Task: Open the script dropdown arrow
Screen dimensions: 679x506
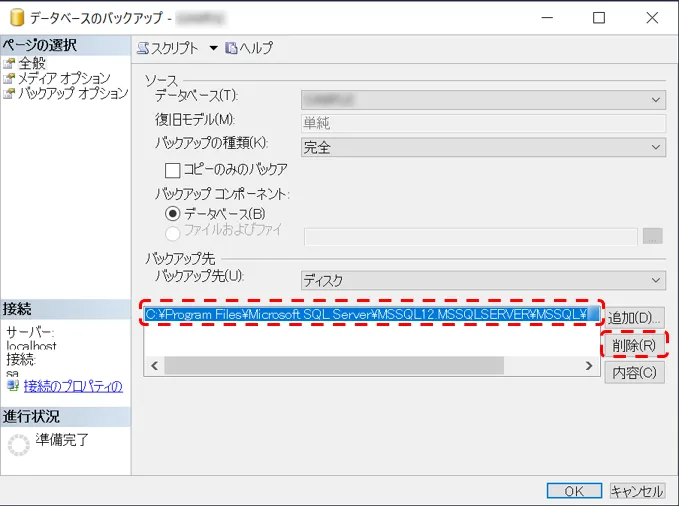Action: [x=214, y=48]
